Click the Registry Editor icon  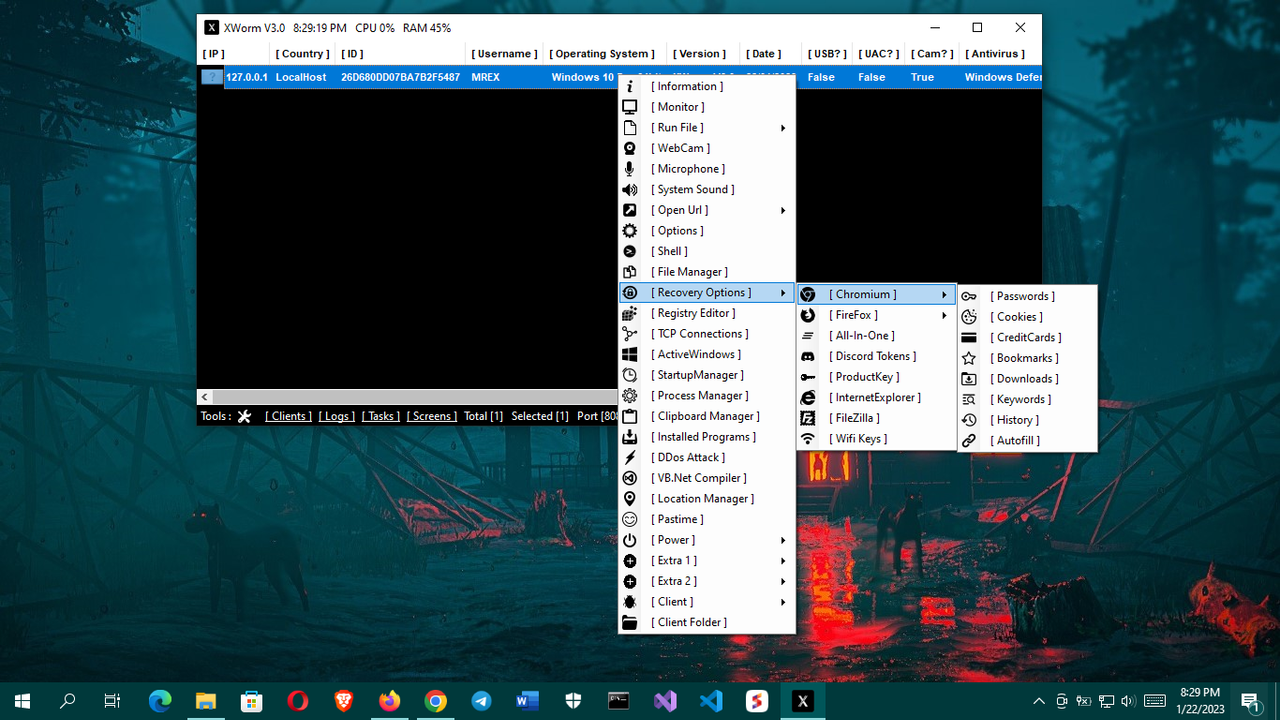tap(629, 312)
